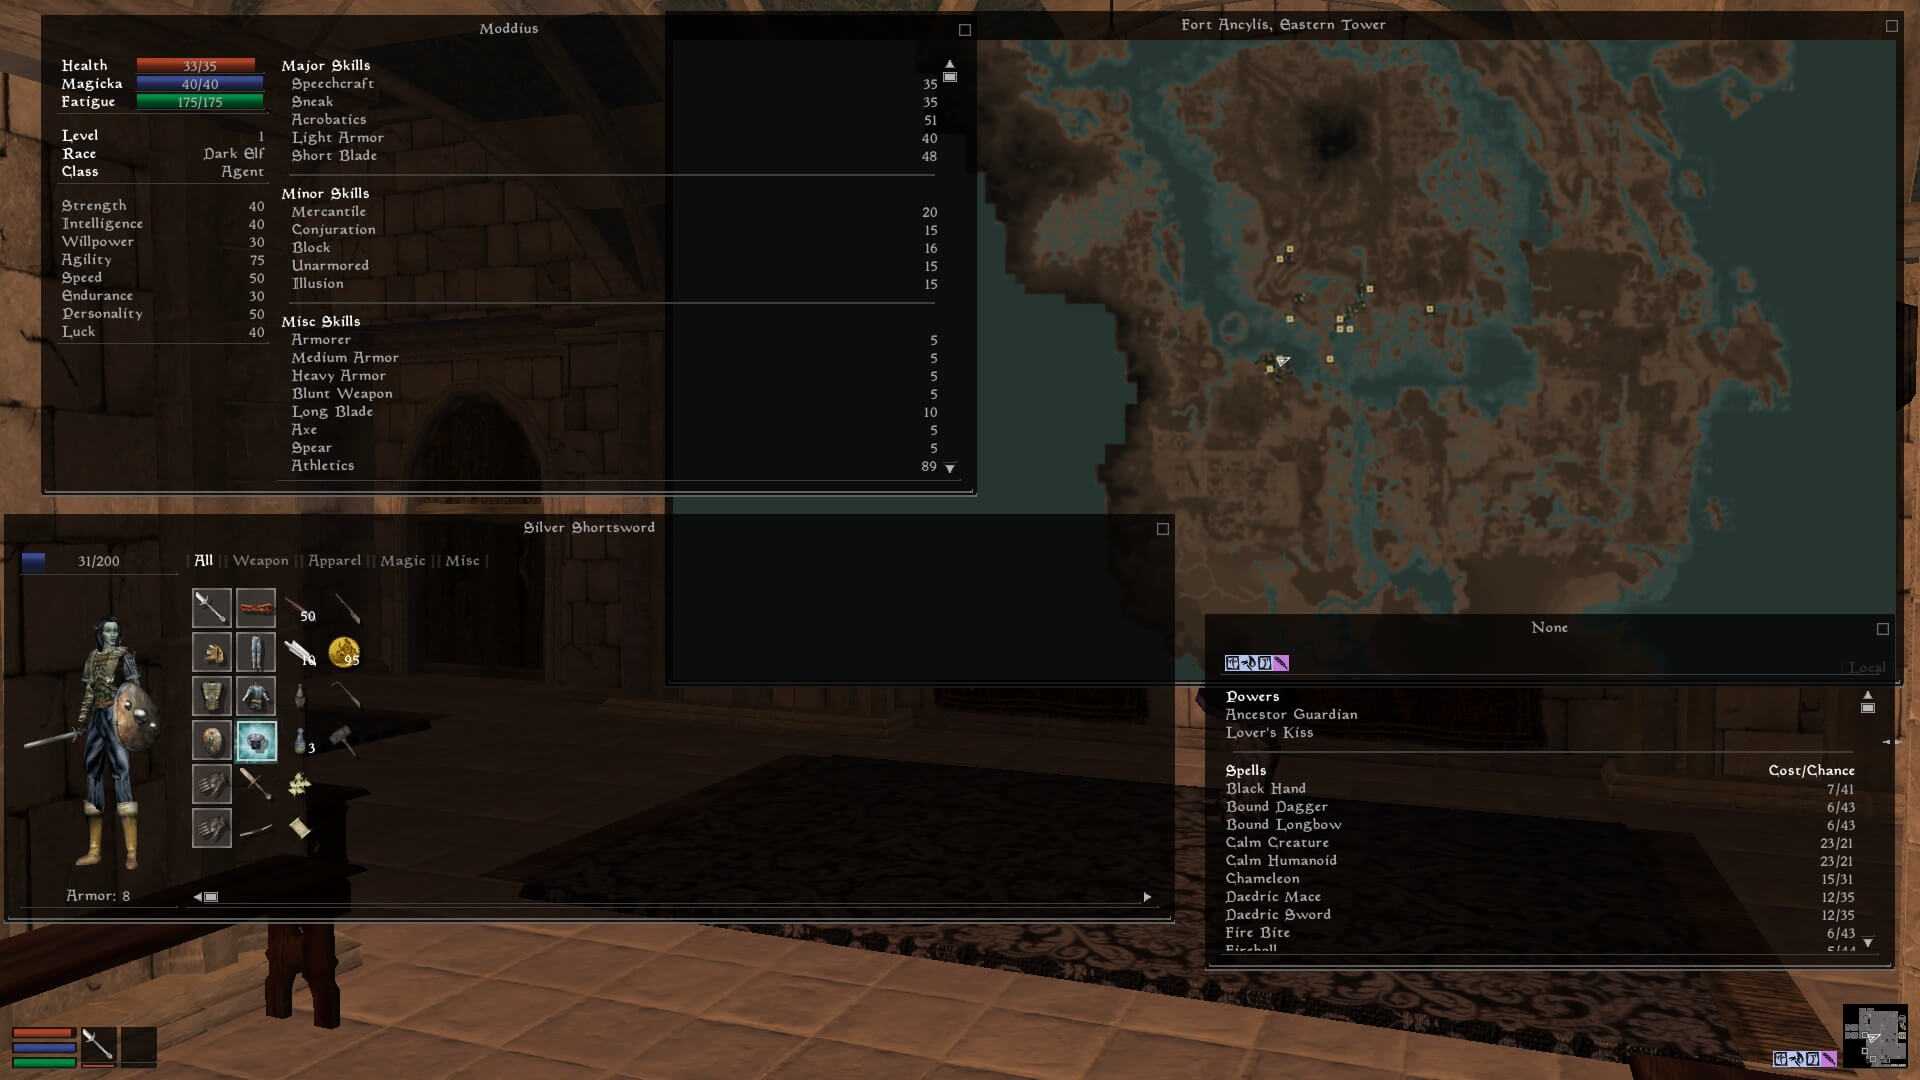Select the equipped spear weapon icon
Image resolution: width=1920 pixels, height=1080 pixels.
click(211, 608)
